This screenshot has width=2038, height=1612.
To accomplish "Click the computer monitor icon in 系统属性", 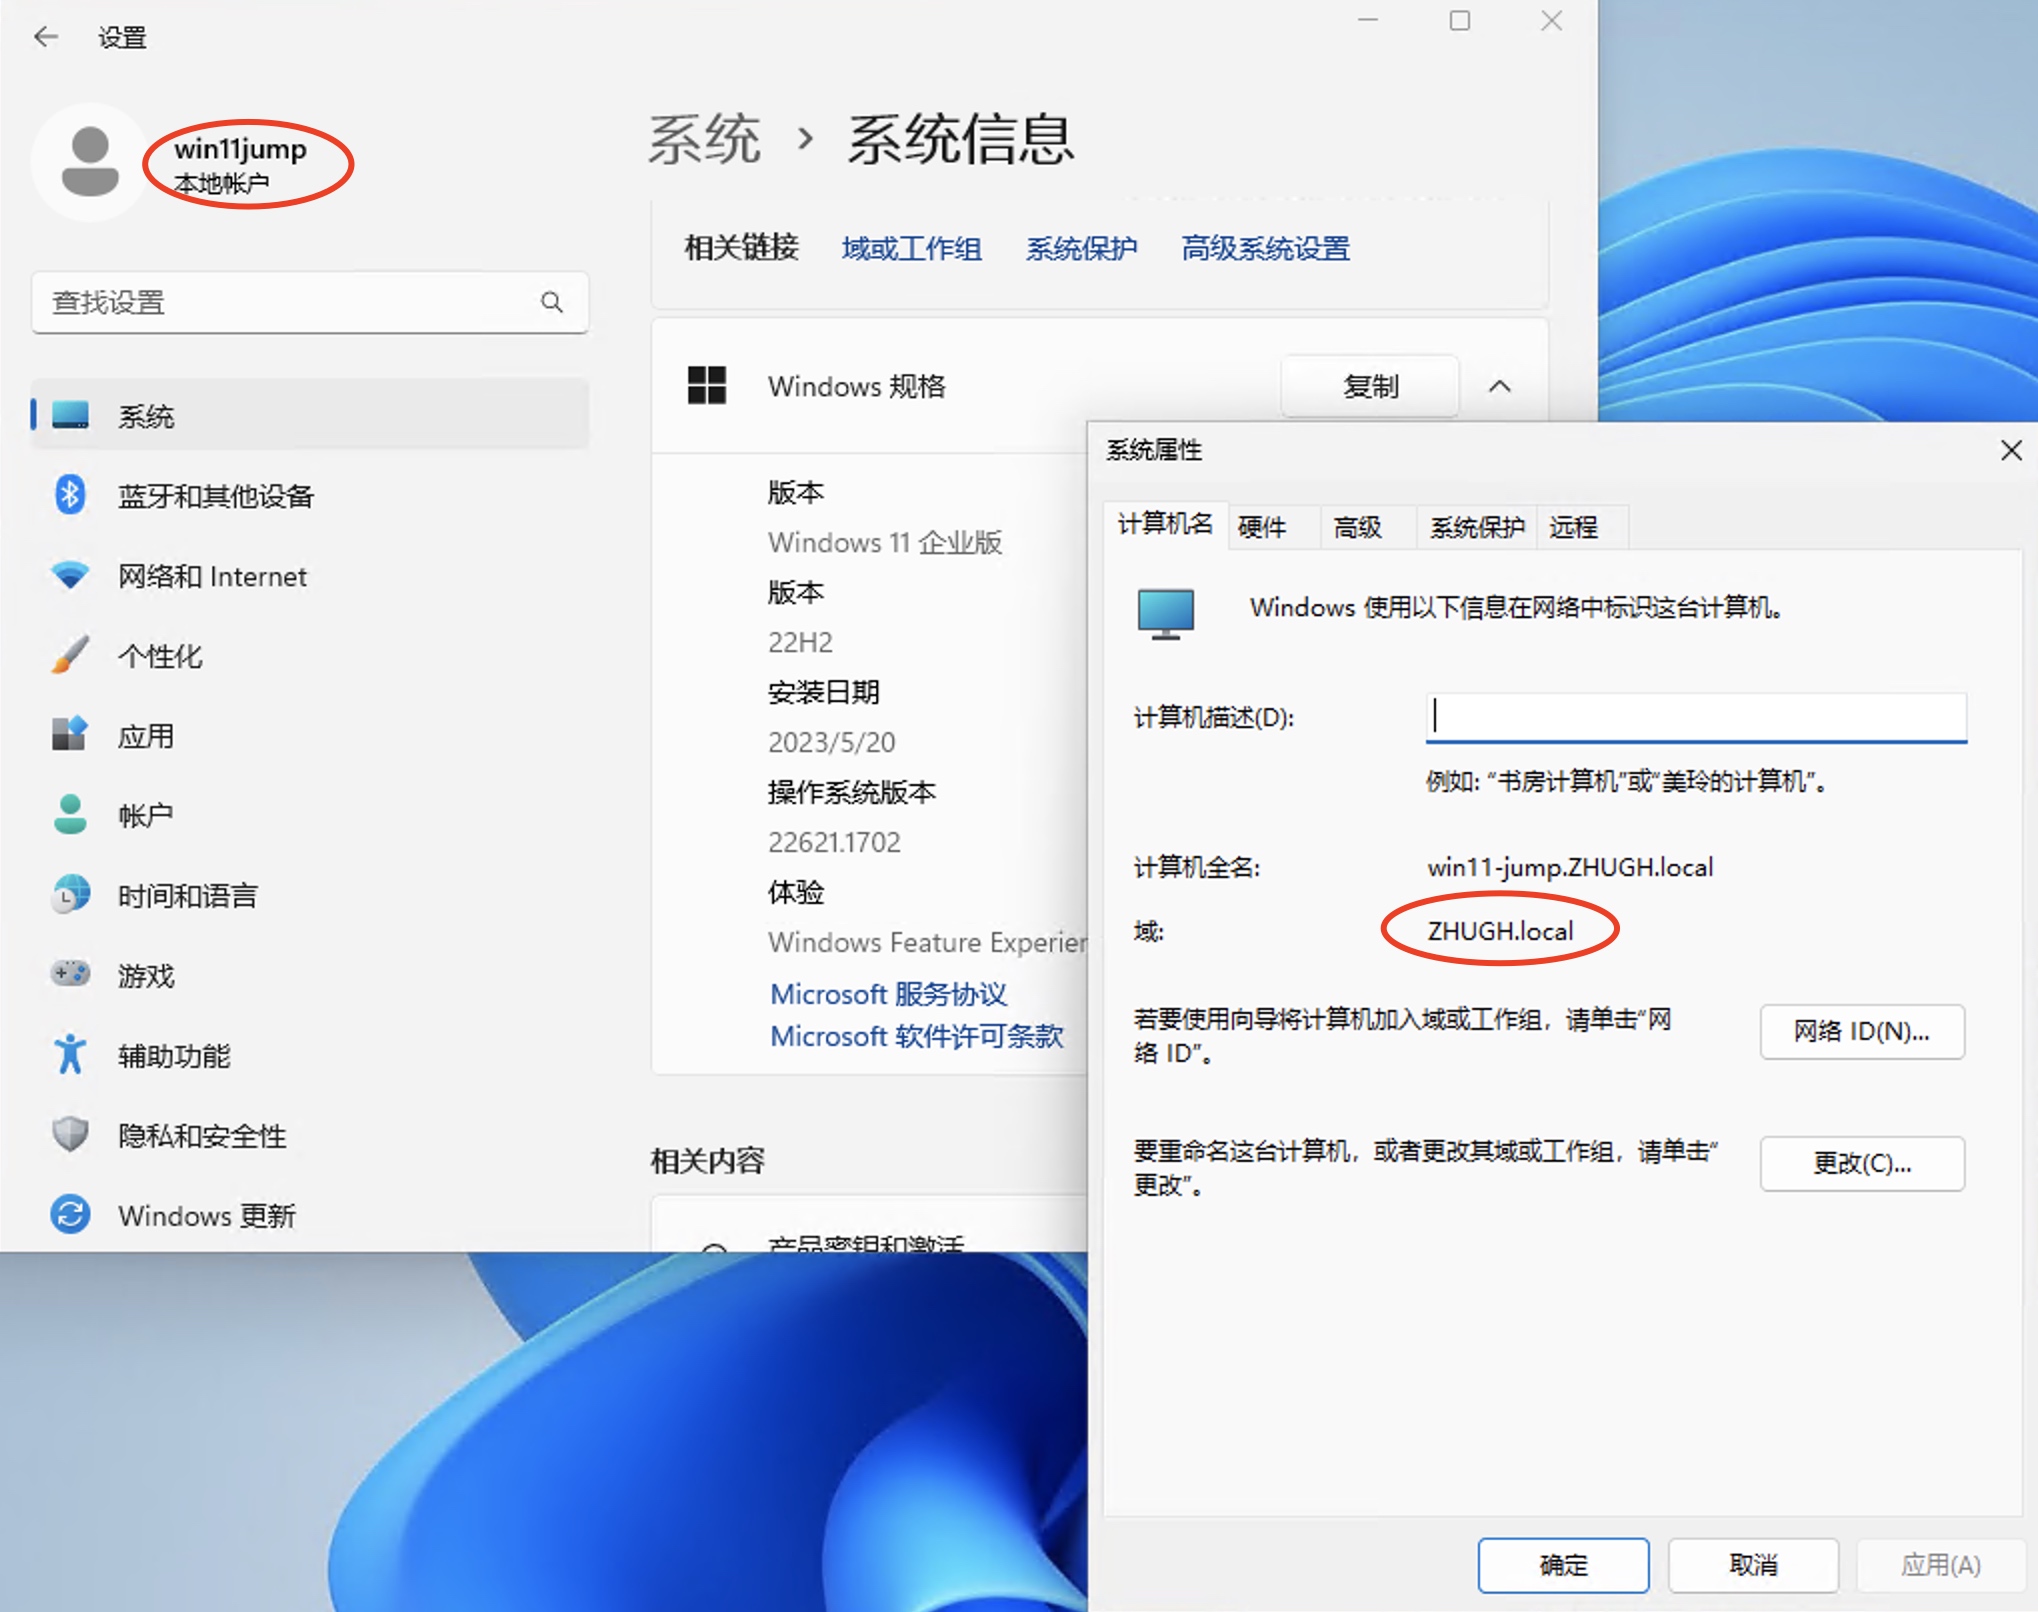I will pos(1166,614).
